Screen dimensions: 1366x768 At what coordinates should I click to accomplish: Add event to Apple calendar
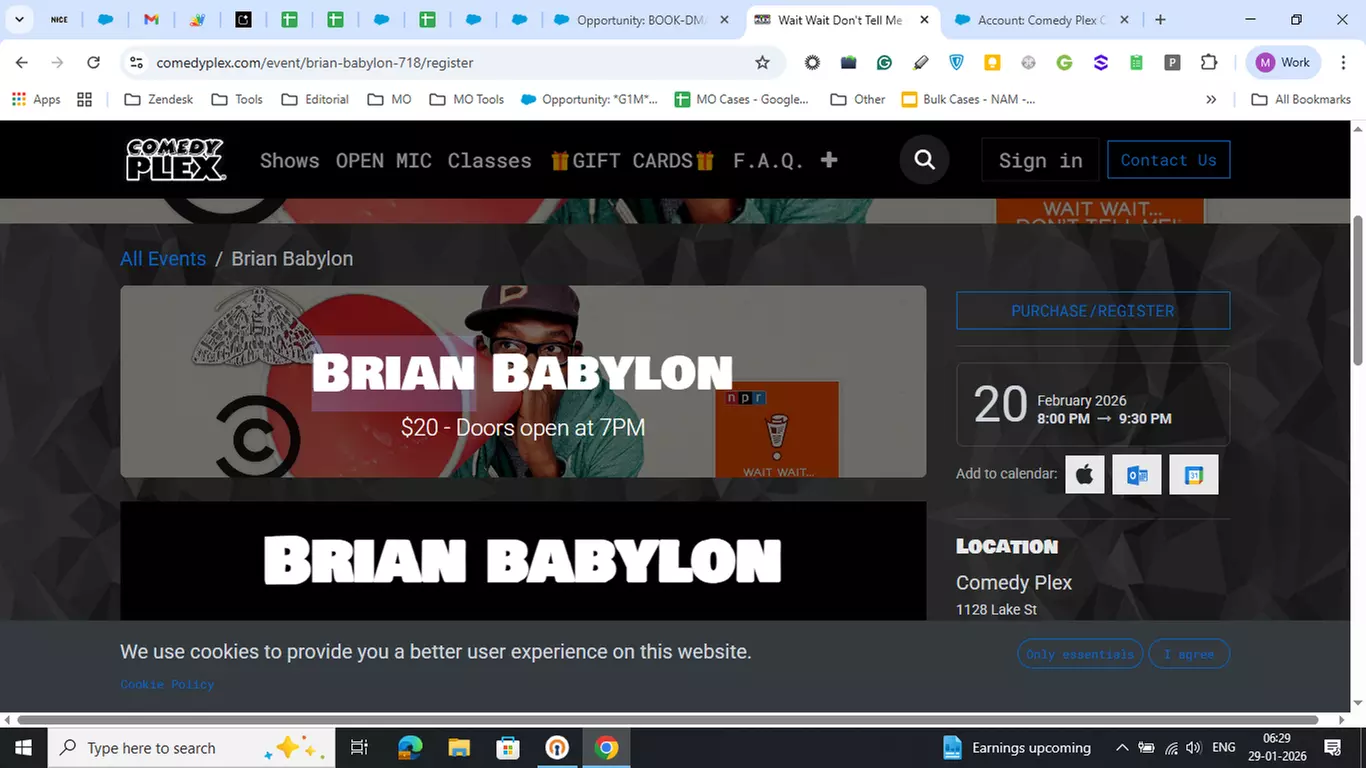1084,474
